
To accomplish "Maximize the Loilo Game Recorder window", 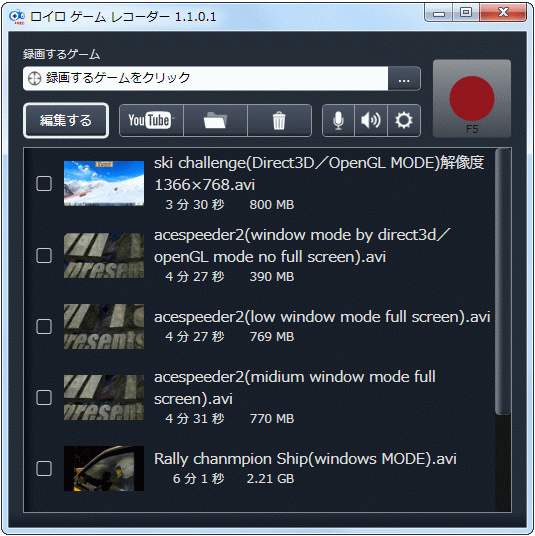I will pos(466,13).
